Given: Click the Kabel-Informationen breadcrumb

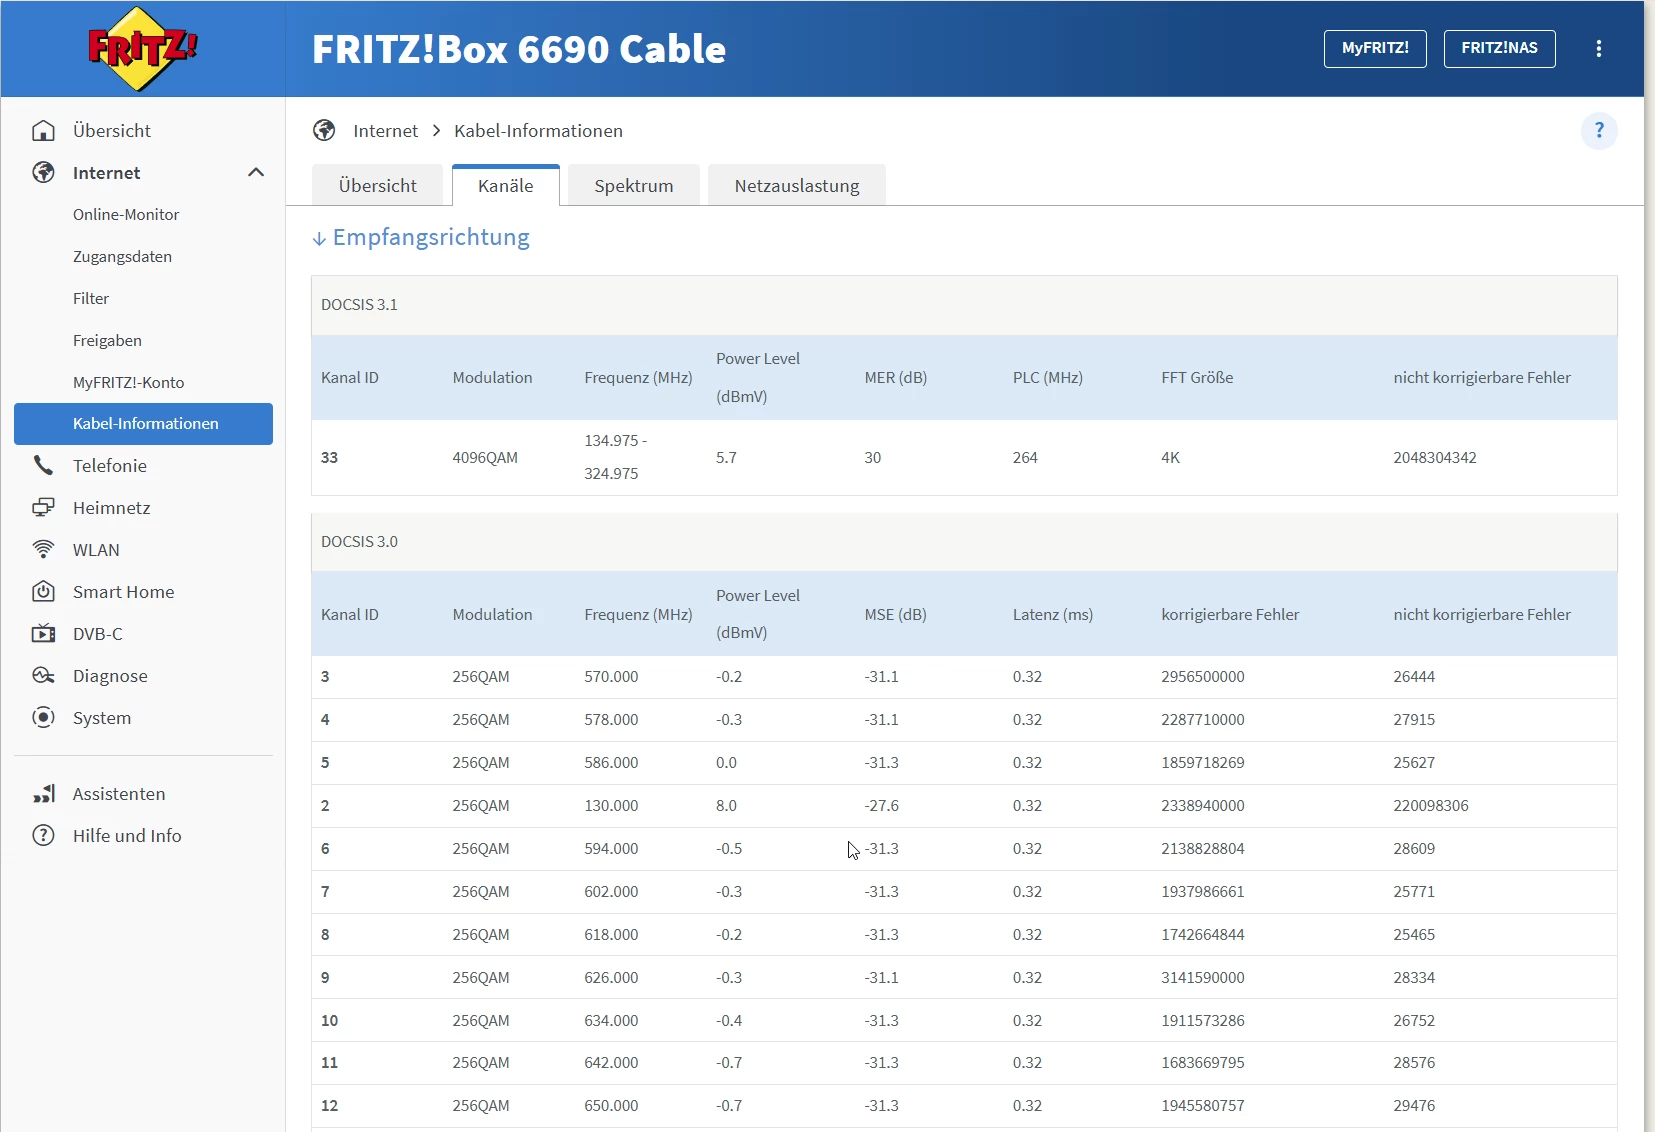Looking at the screenshot, I should pos(538,131).
